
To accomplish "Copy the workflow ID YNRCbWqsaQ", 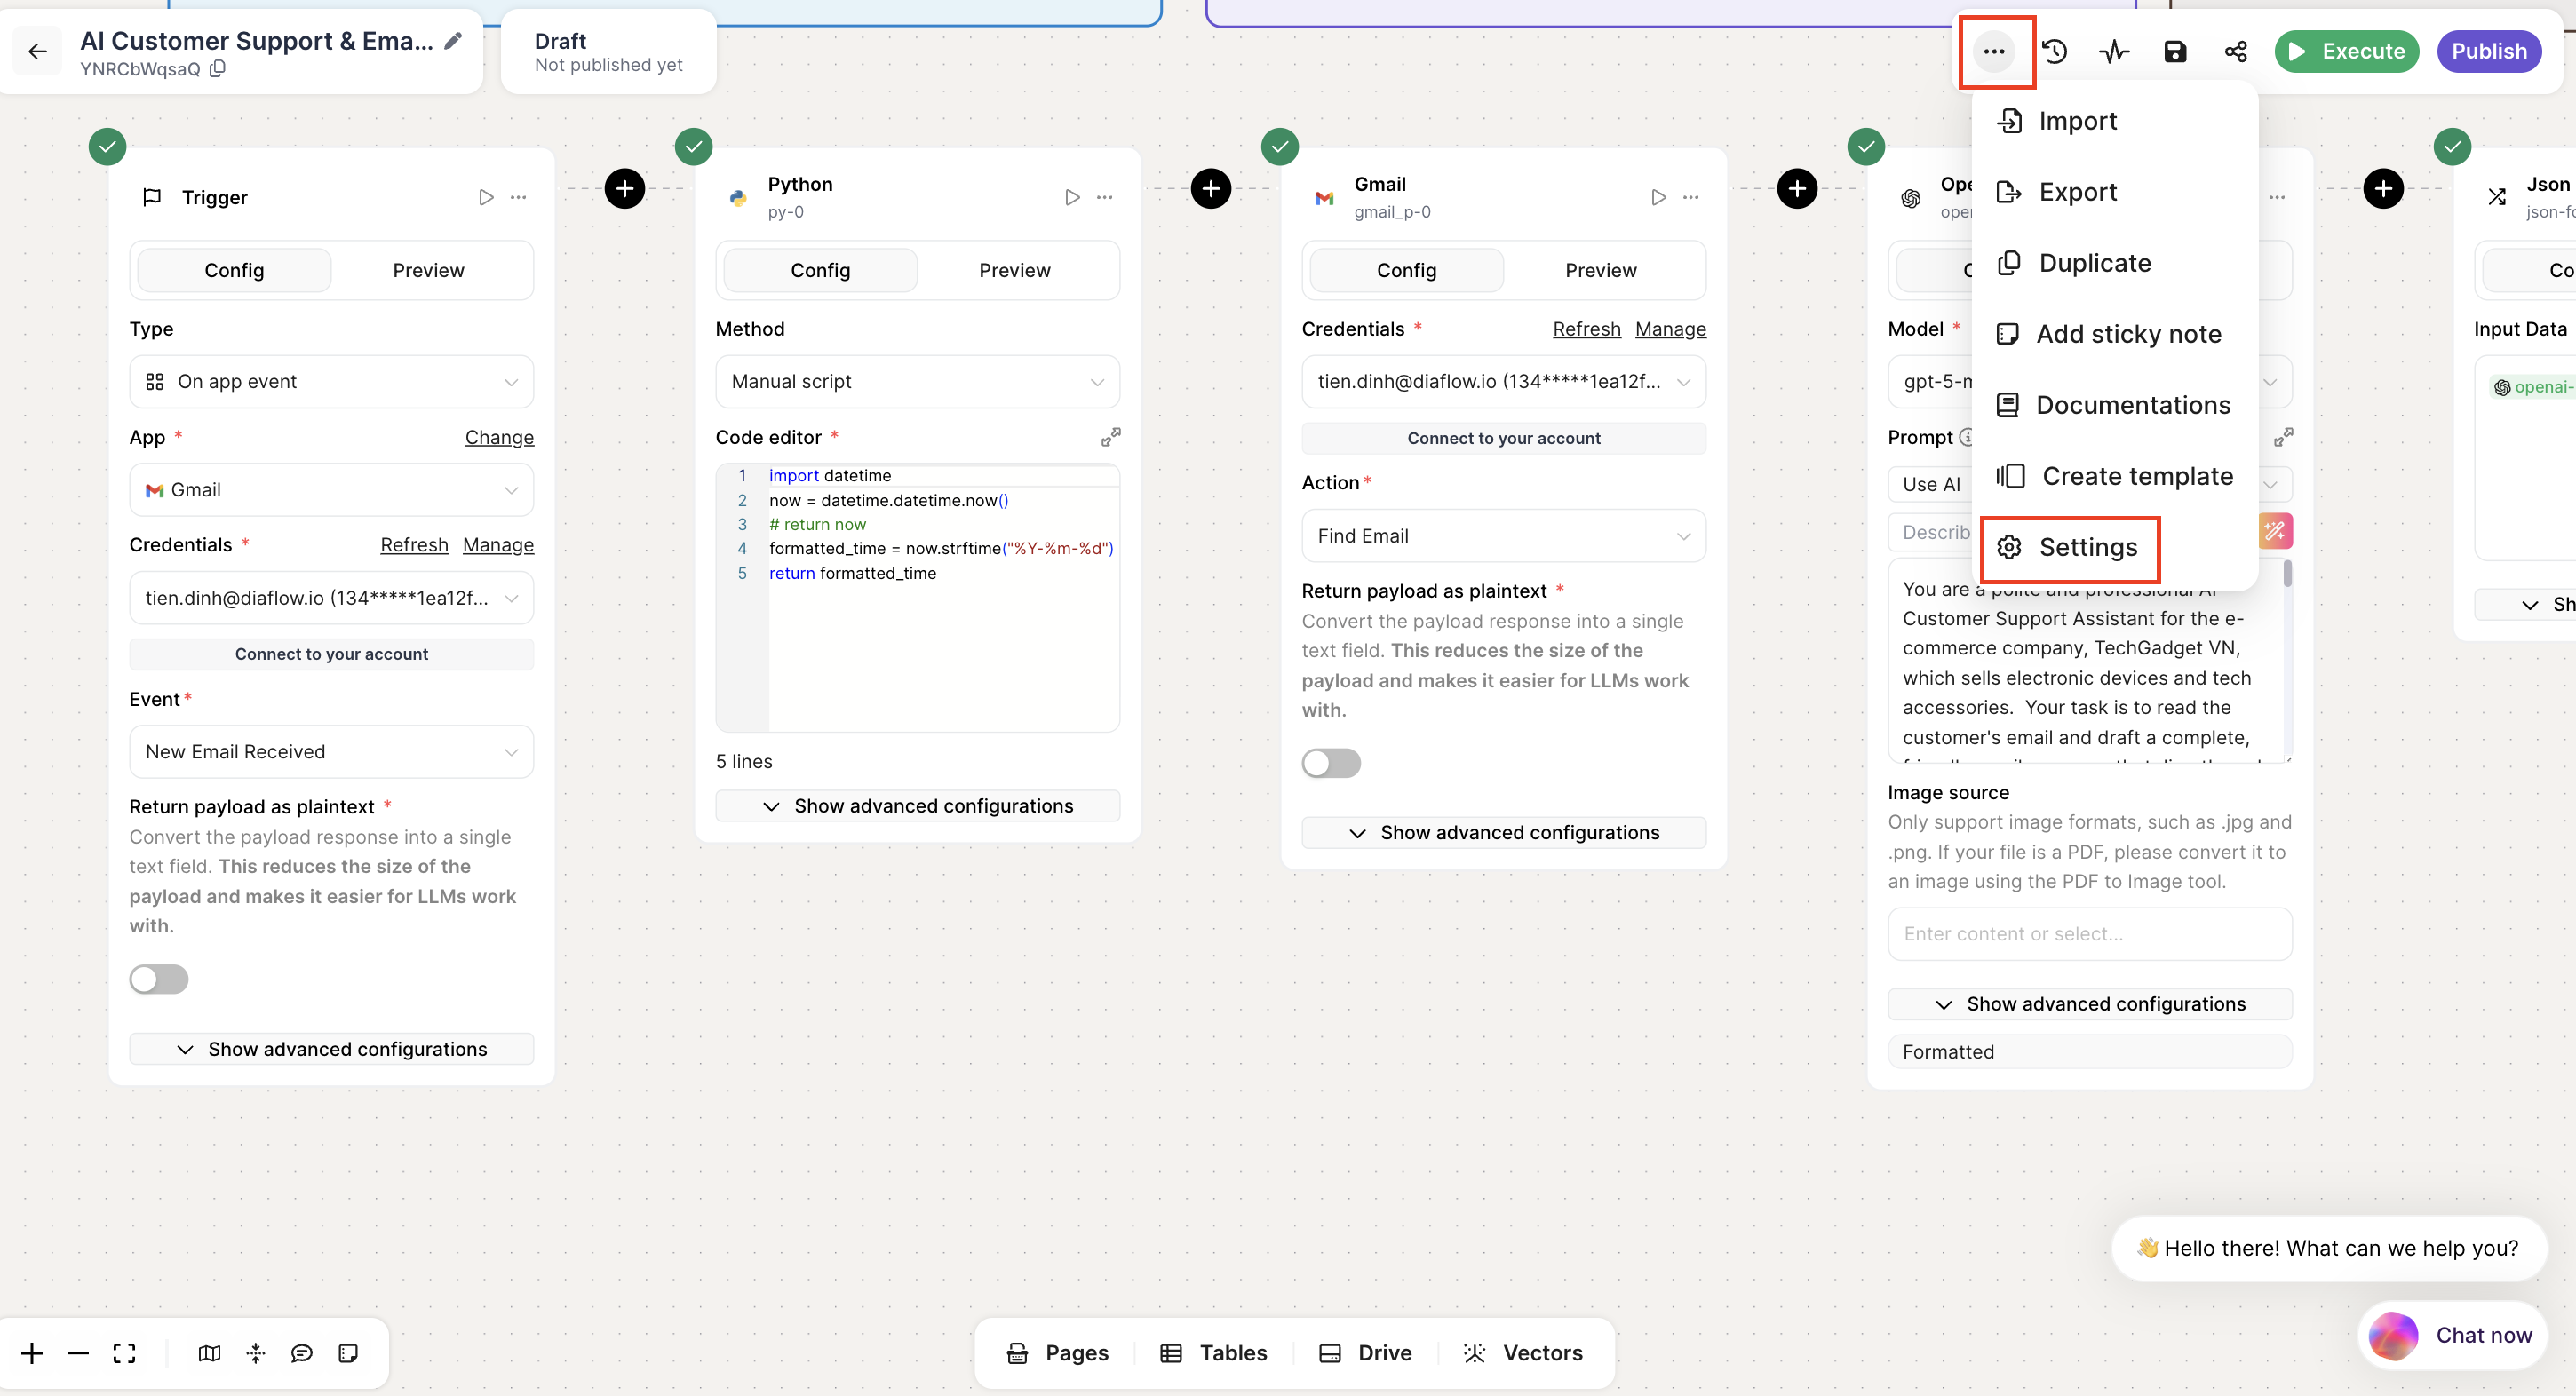I will coord(218,69).
